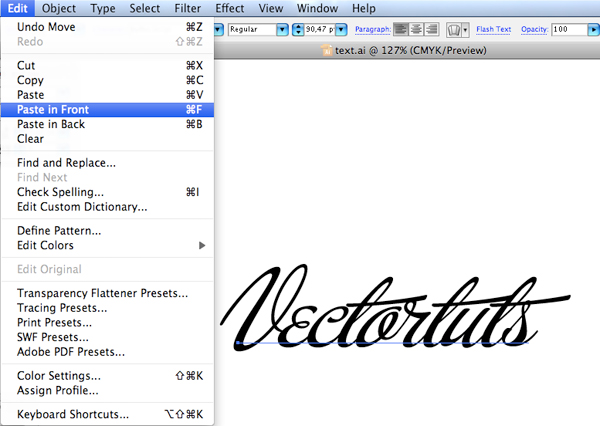Click the Make Envelope warp icon

pos(454,29)
